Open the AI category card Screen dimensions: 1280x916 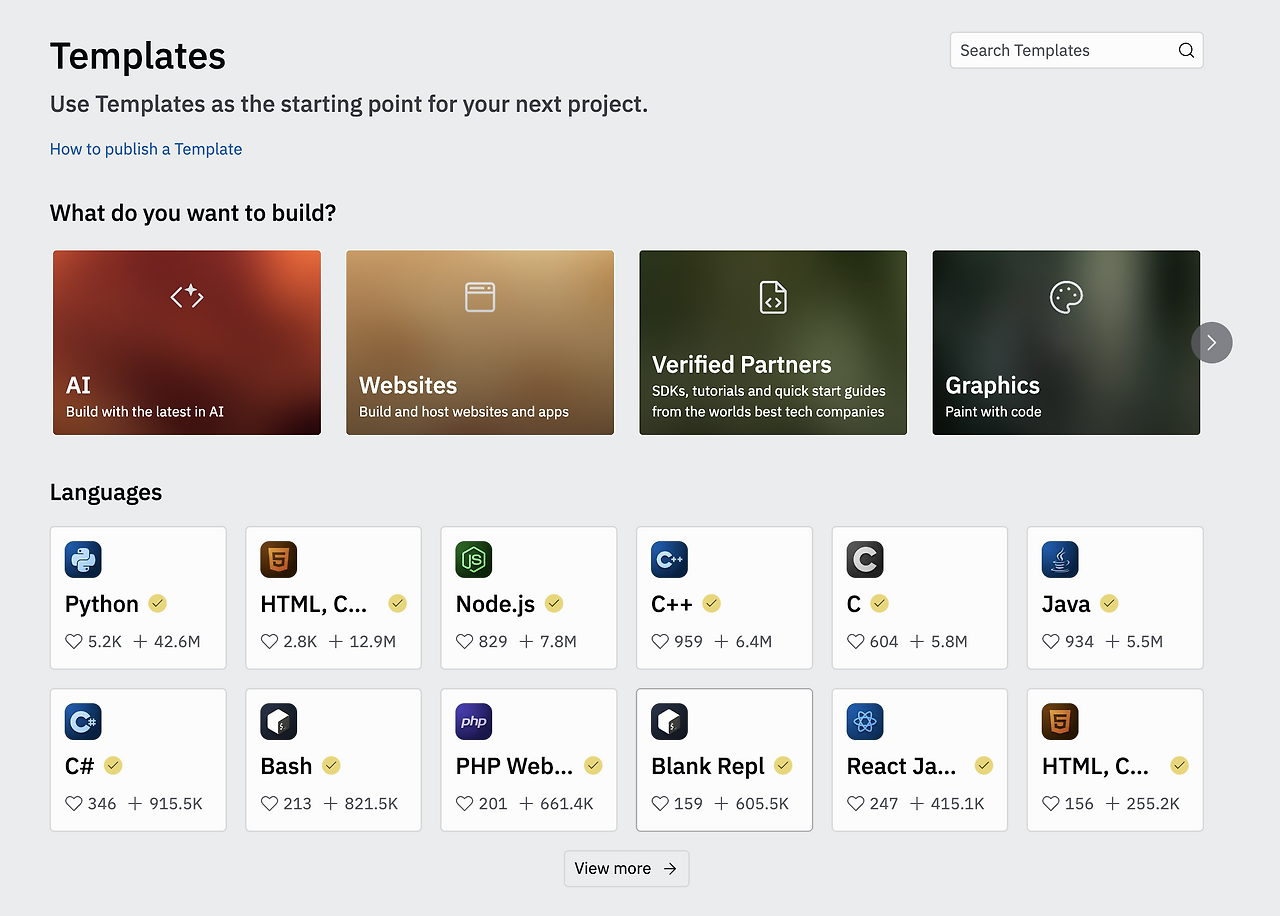[187, 343]
